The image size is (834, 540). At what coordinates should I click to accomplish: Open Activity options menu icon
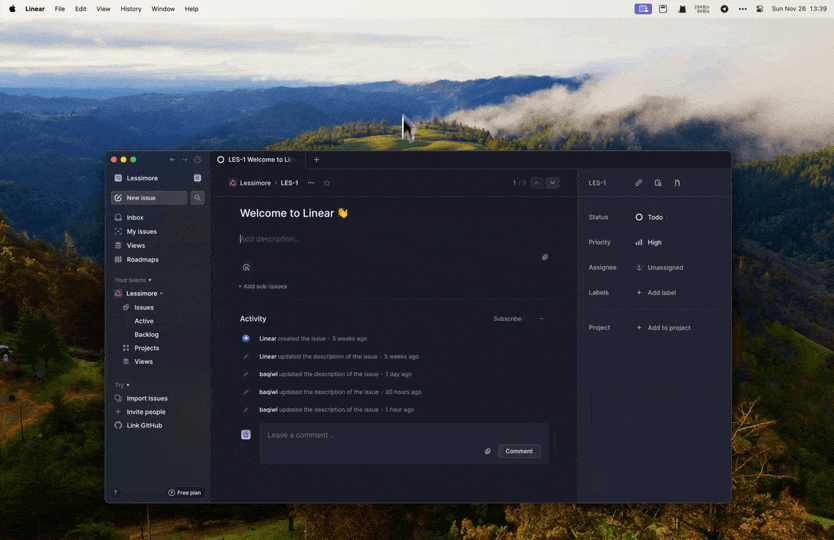click(x=541, y=319)
